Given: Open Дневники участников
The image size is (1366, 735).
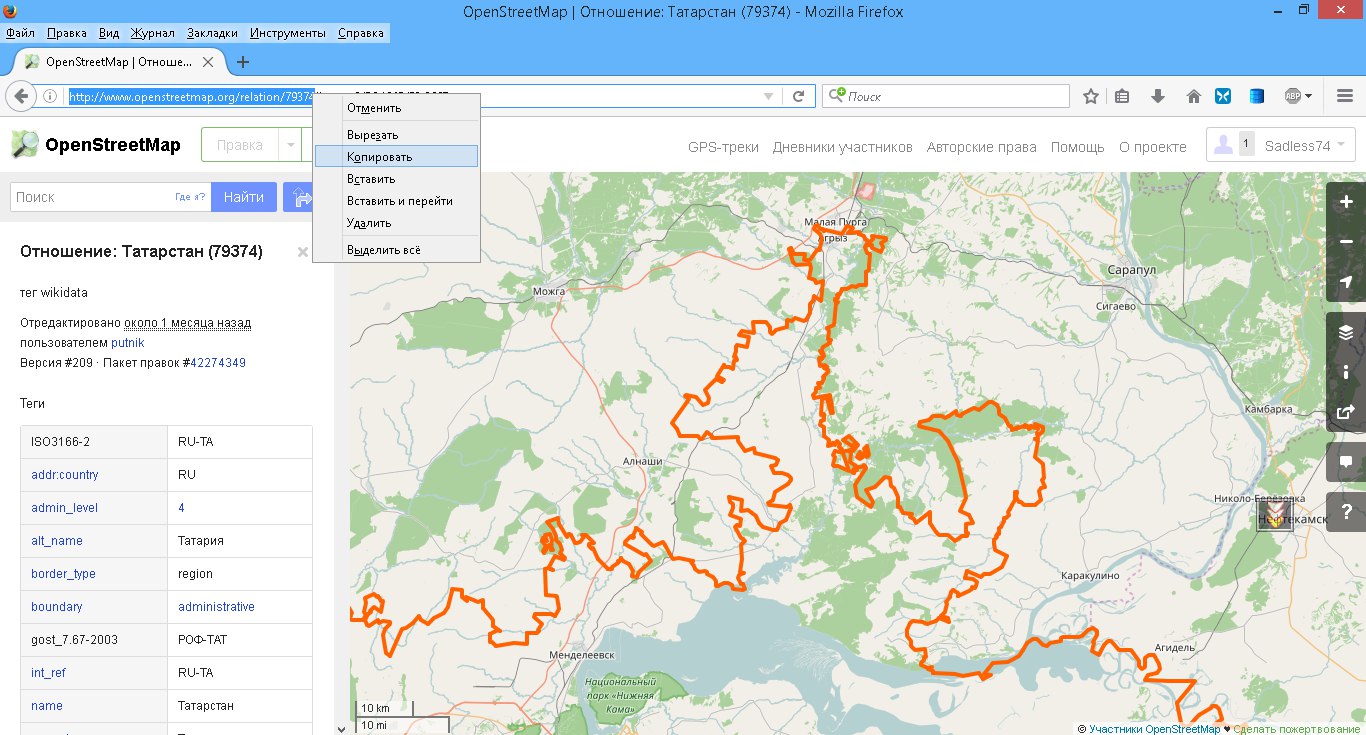Looking at the screenshot, I should [x=842, y=147].
